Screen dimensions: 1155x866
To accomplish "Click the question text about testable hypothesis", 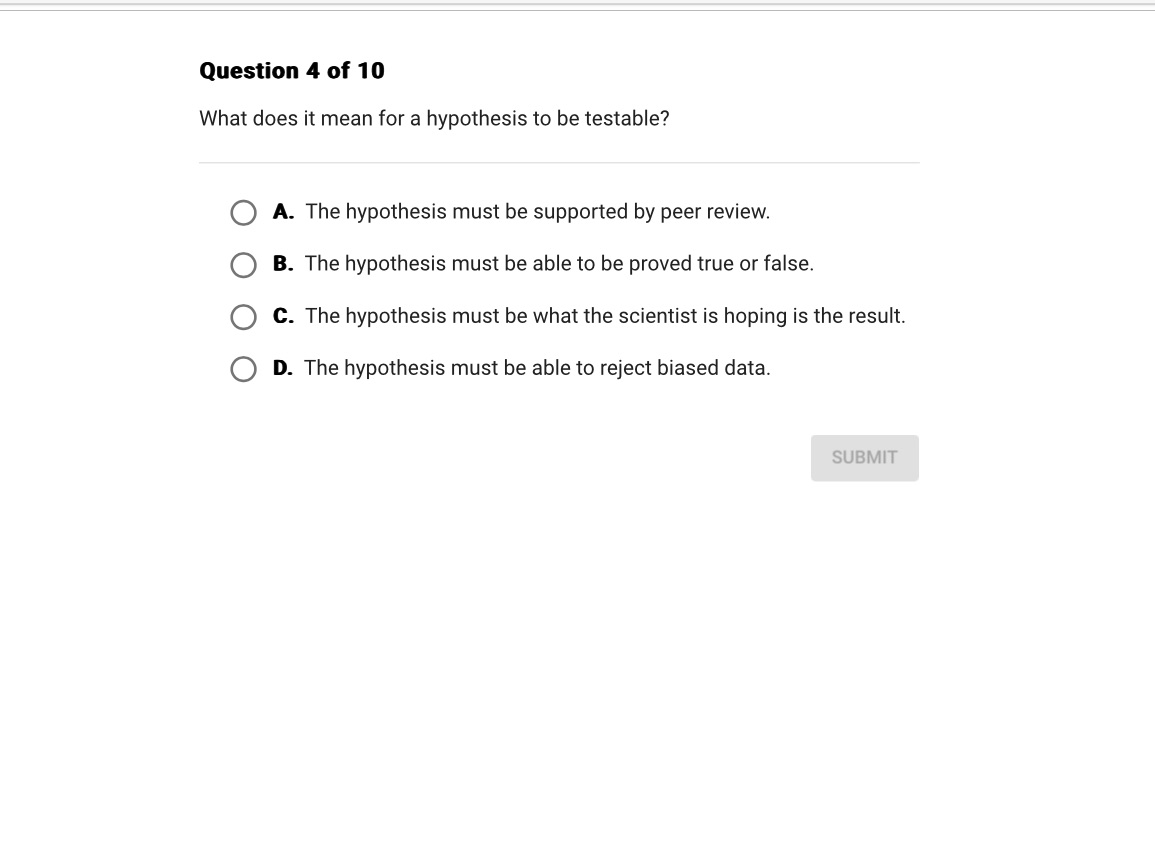I will pos(434,118).
